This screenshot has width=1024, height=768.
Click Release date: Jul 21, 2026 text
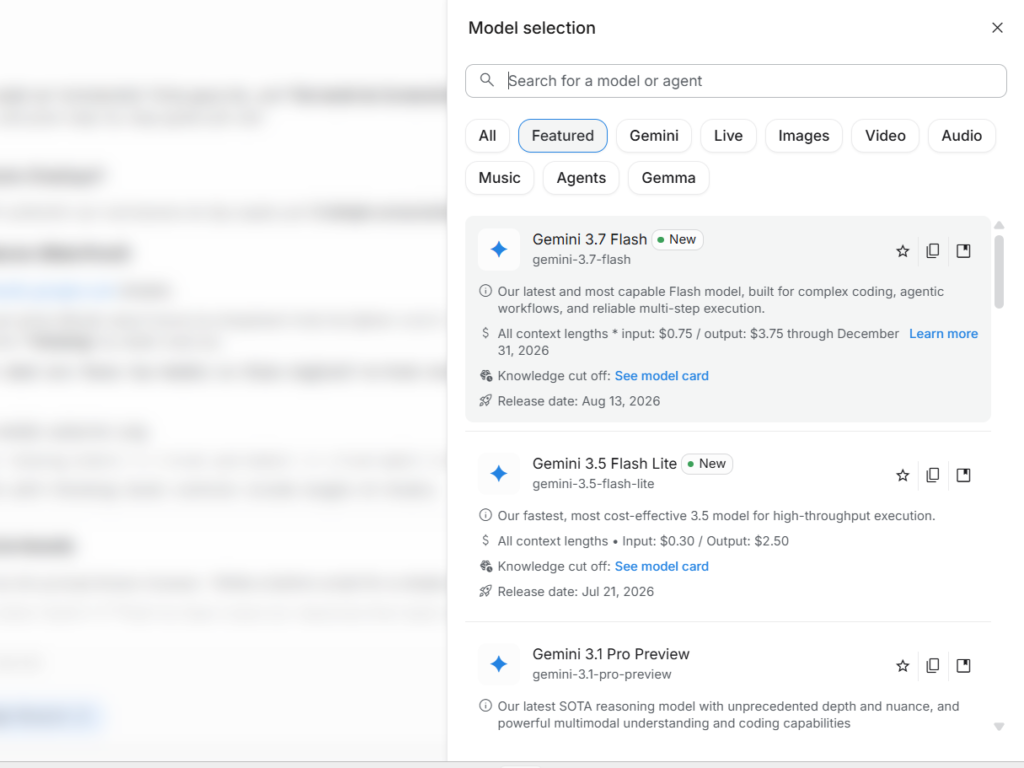pos(575,592)
